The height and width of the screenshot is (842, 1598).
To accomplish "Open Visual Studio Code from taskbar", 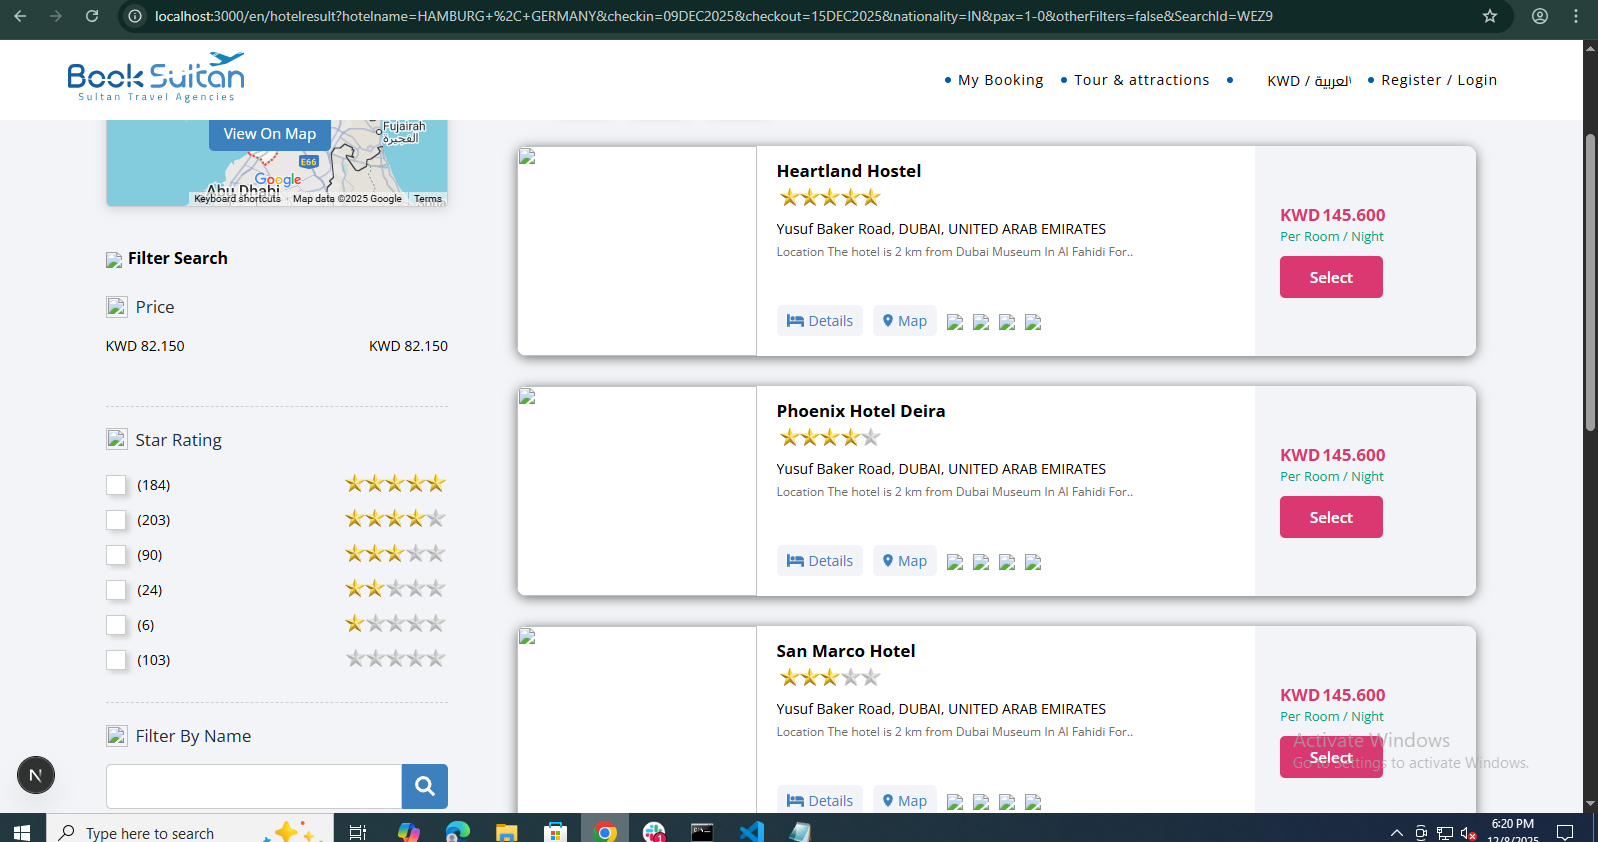I will [x=751, y=831].
